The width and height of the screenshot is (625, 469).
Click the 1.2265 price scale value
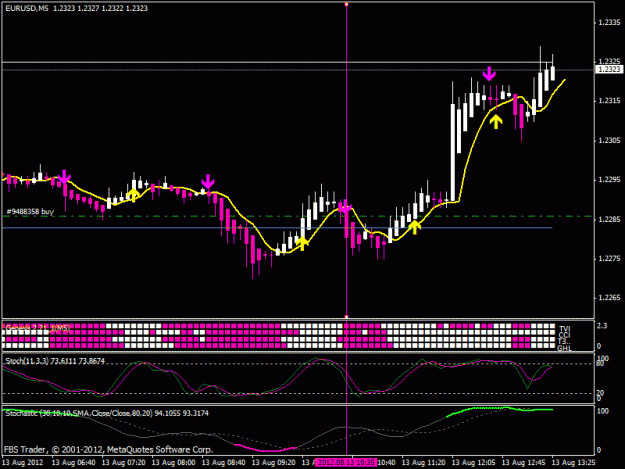[x=609, y=298]
